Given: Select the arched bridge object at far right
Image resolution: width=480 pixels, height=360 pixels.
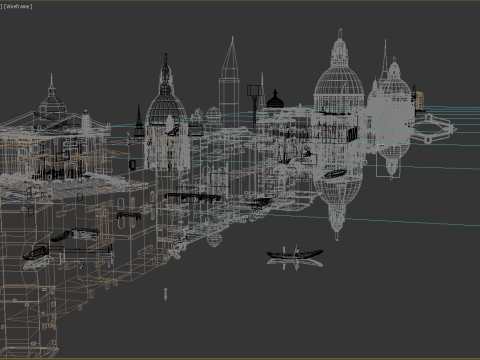Looking at the screenshot, I should 432,129.
